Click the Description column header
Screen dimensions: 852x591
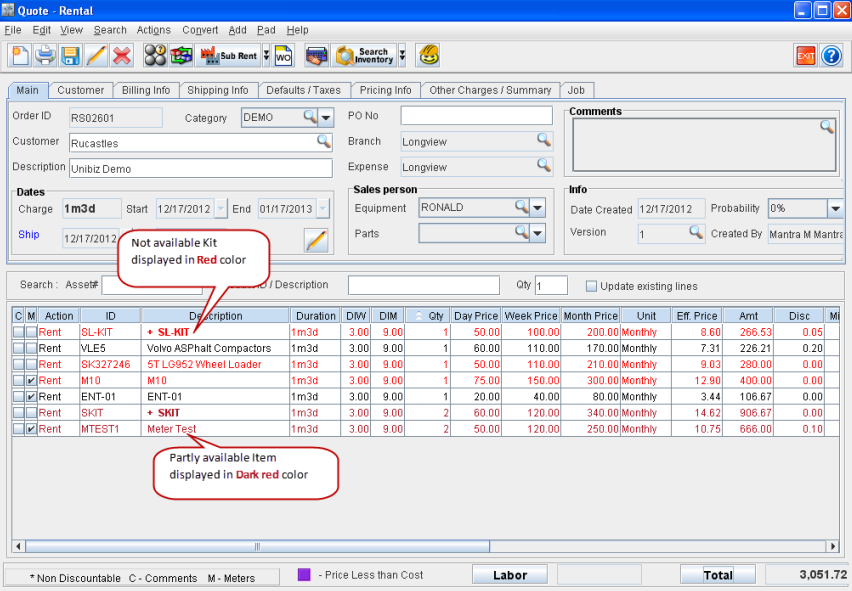(215, 316)
